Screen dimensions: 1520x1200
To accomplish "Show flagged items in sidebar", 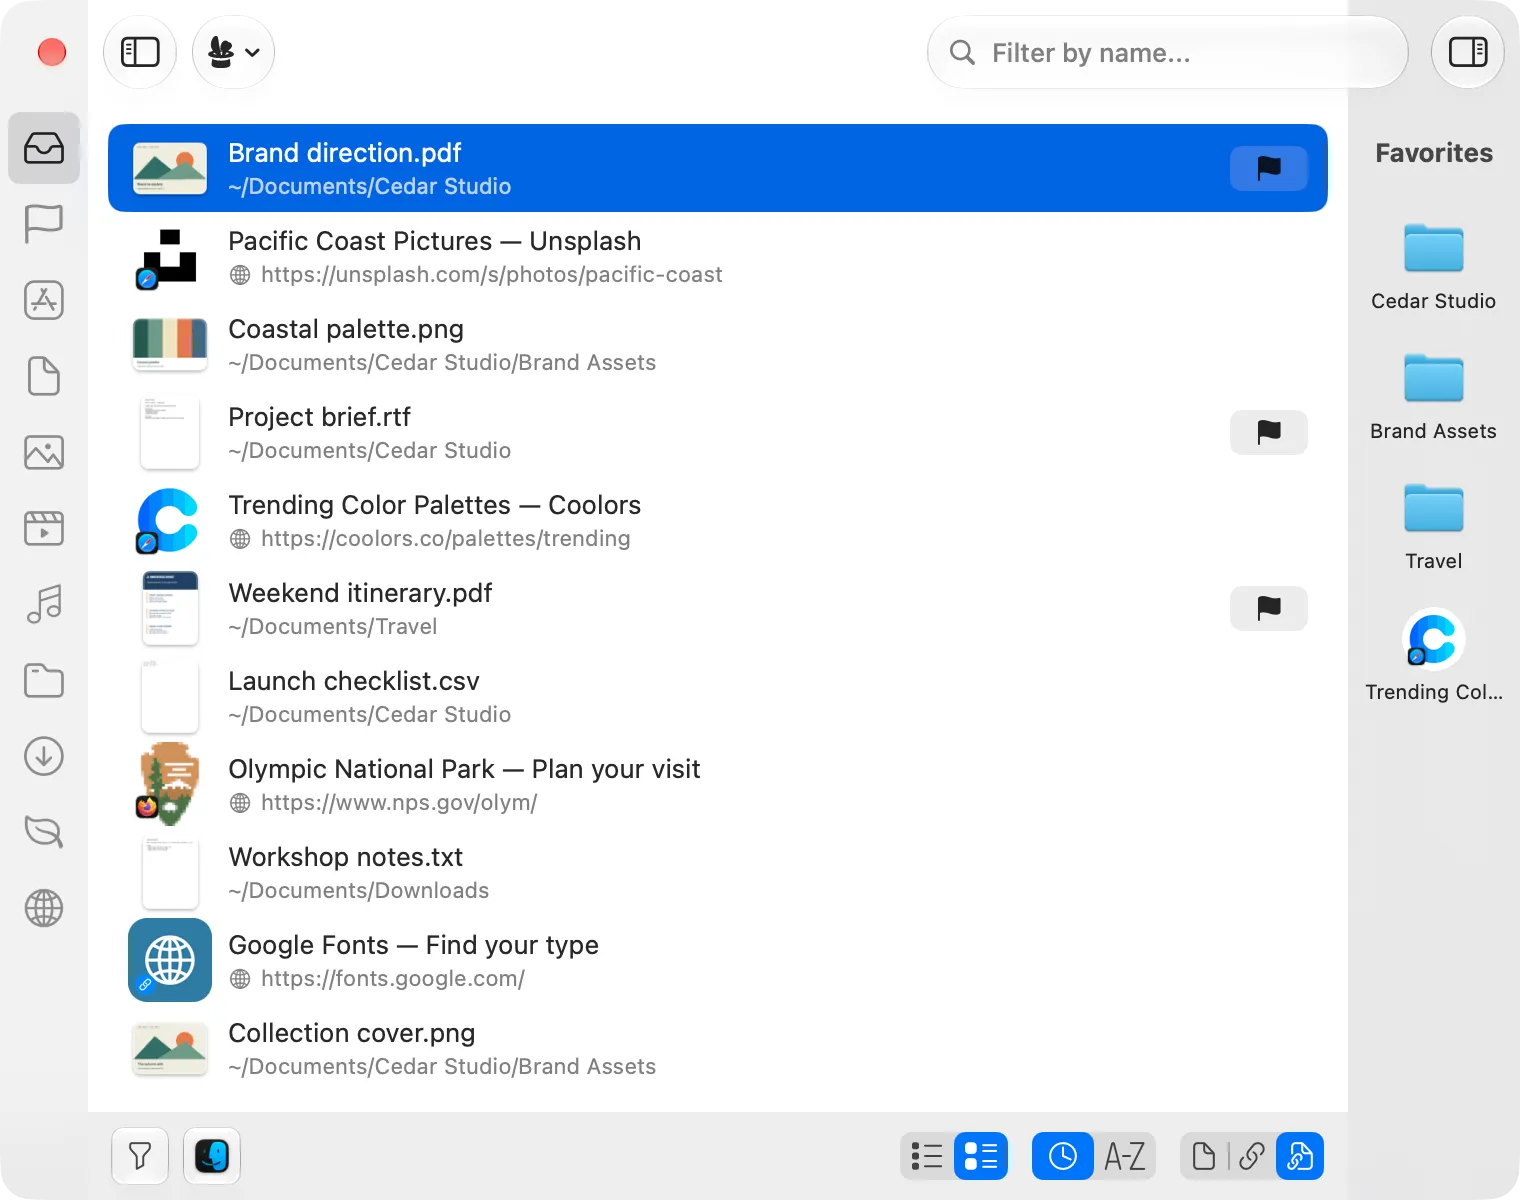I will [x=44, y=224].
